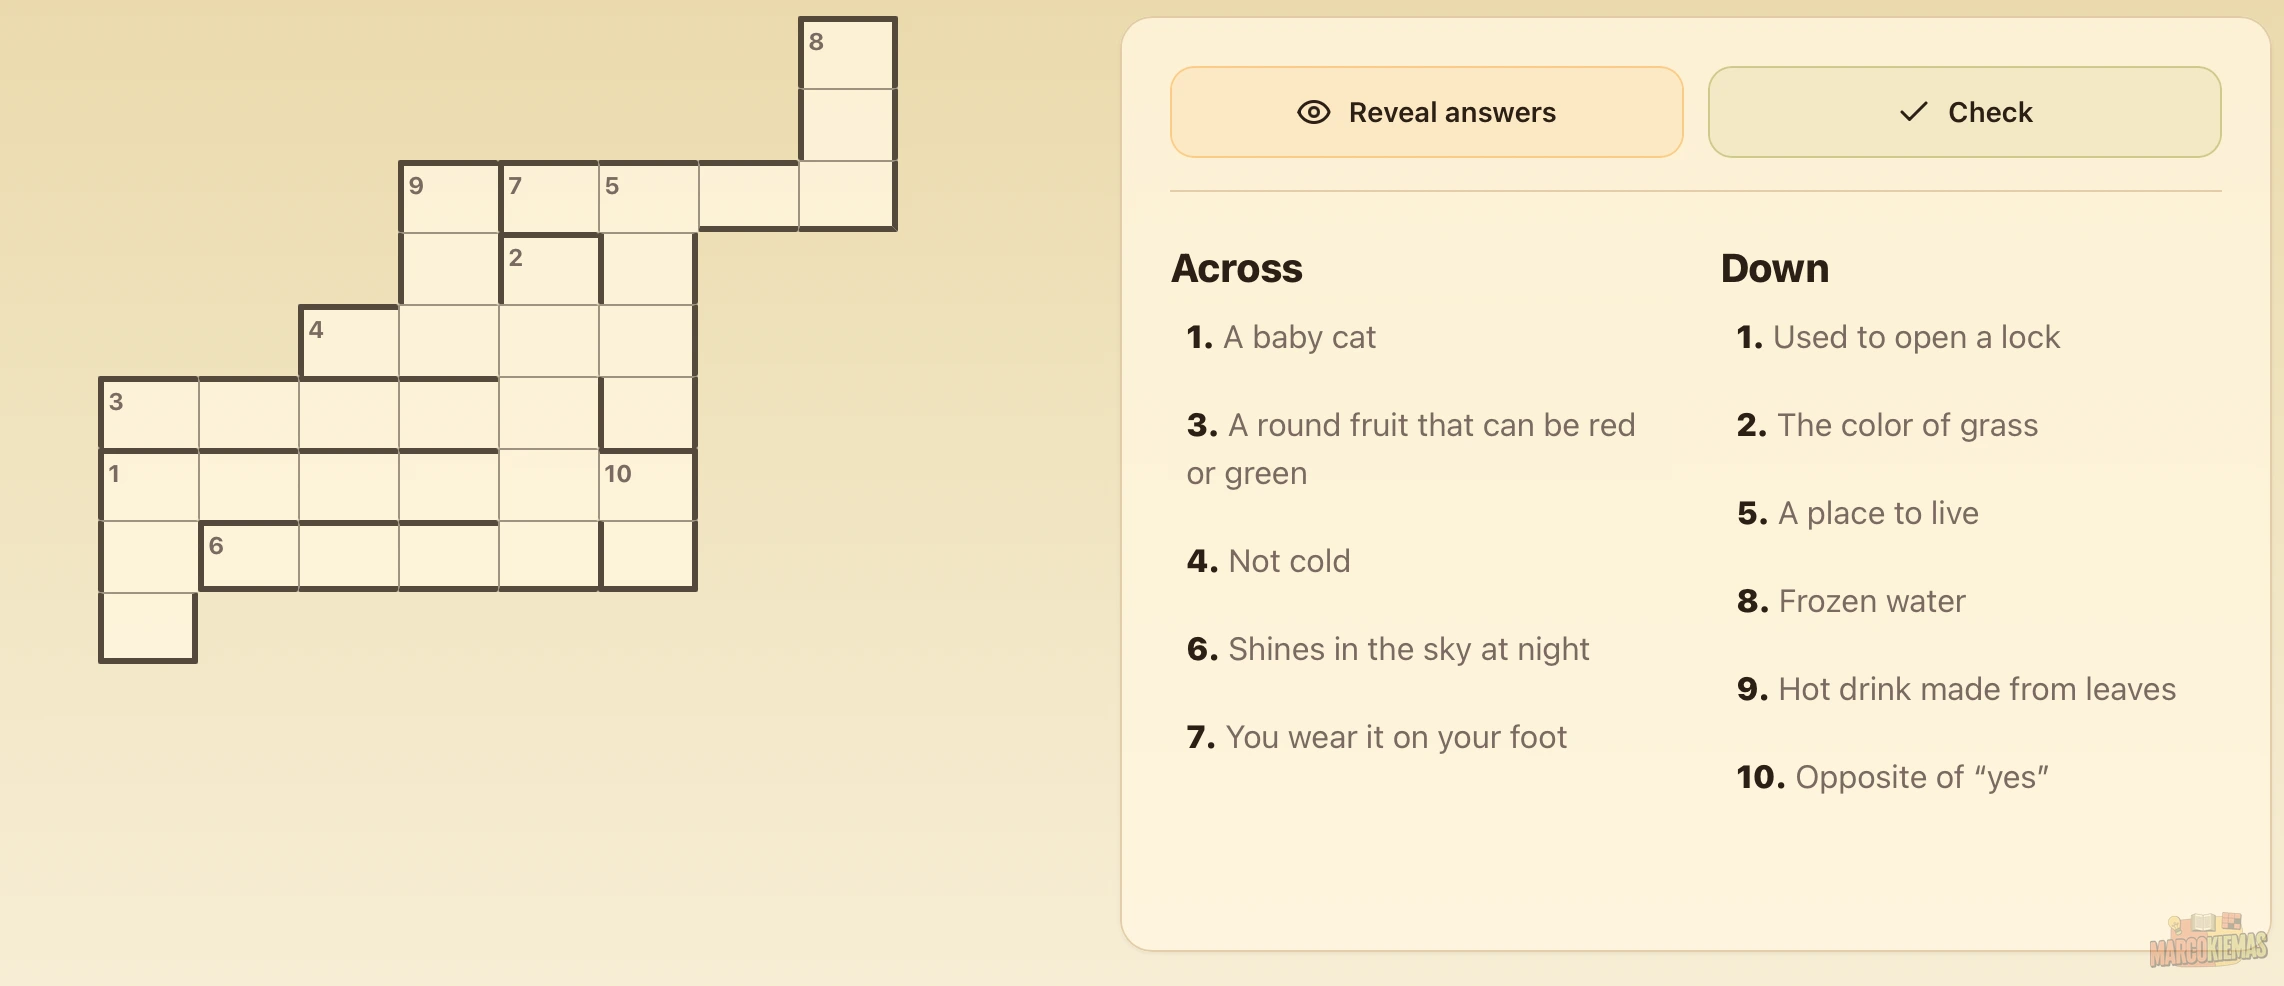Click the Across section heading

pyautogui.click(x=1237, y=267)
